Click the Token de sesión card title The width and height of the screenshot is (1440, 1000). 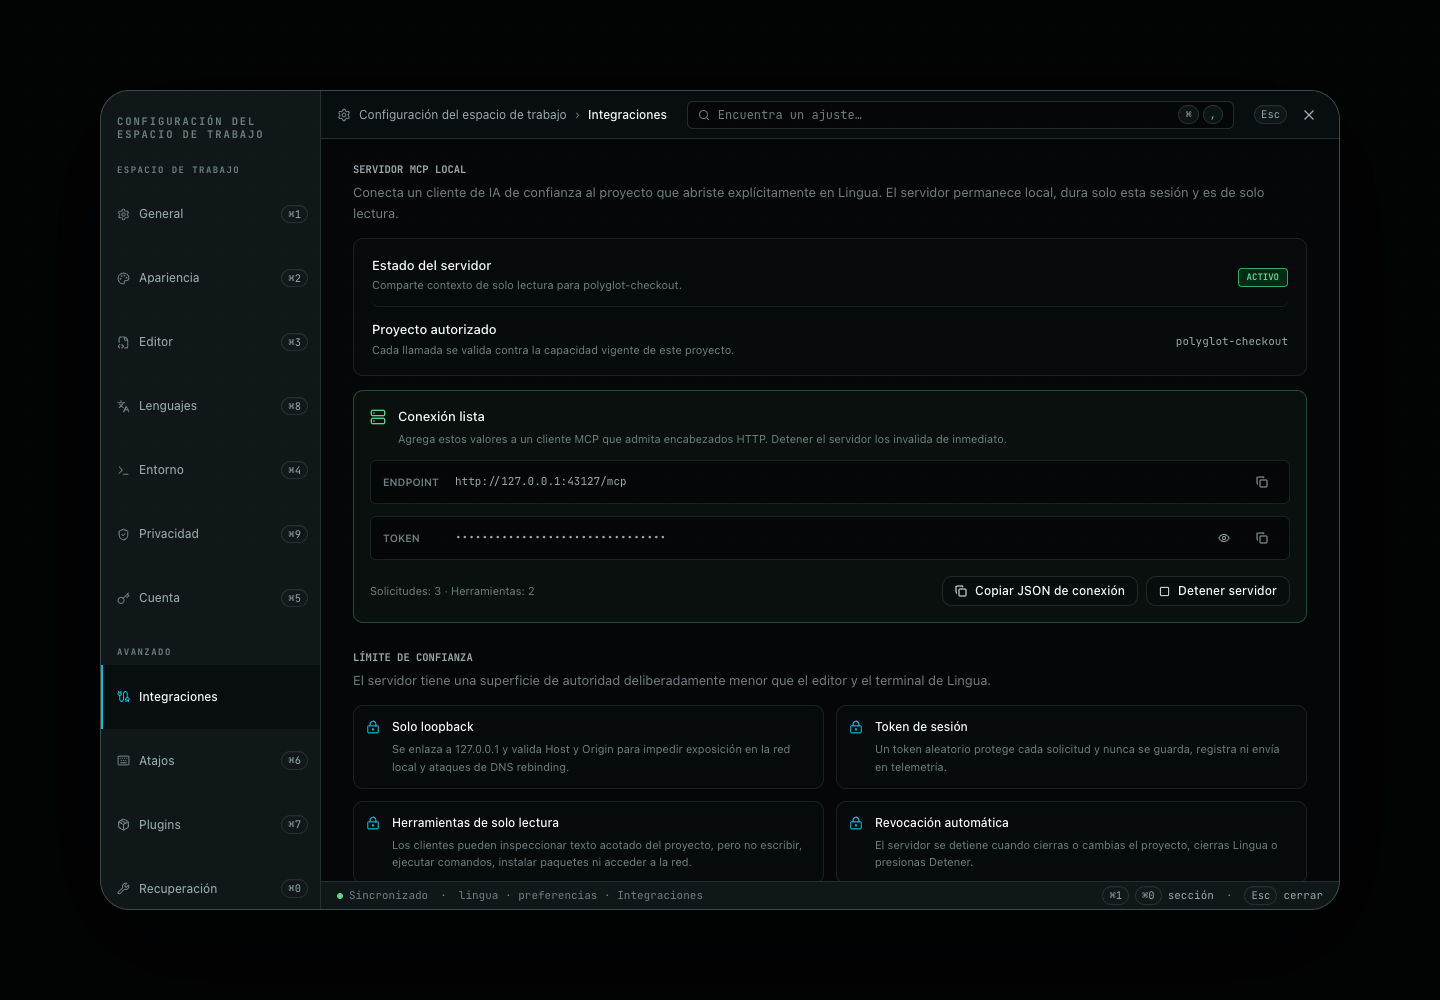(921, 727)
